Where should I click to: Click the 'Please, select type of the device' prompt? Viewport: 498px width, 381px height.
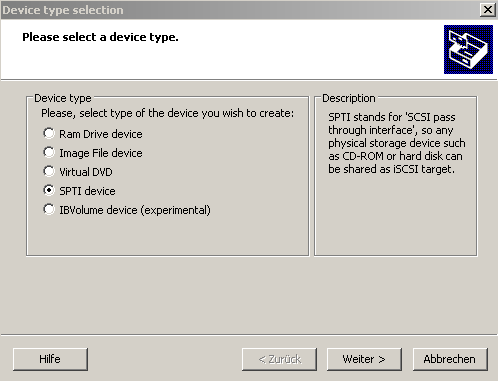[167, 113]
